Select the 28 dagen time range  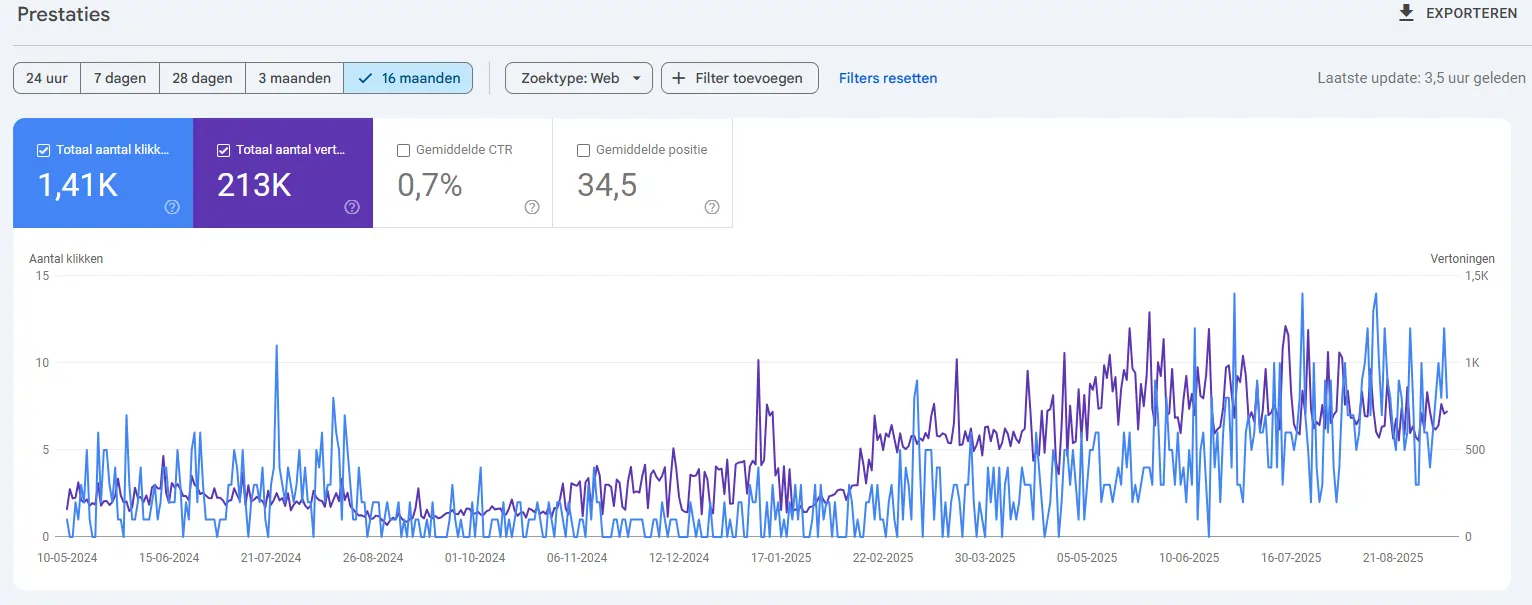pos(202,77)
